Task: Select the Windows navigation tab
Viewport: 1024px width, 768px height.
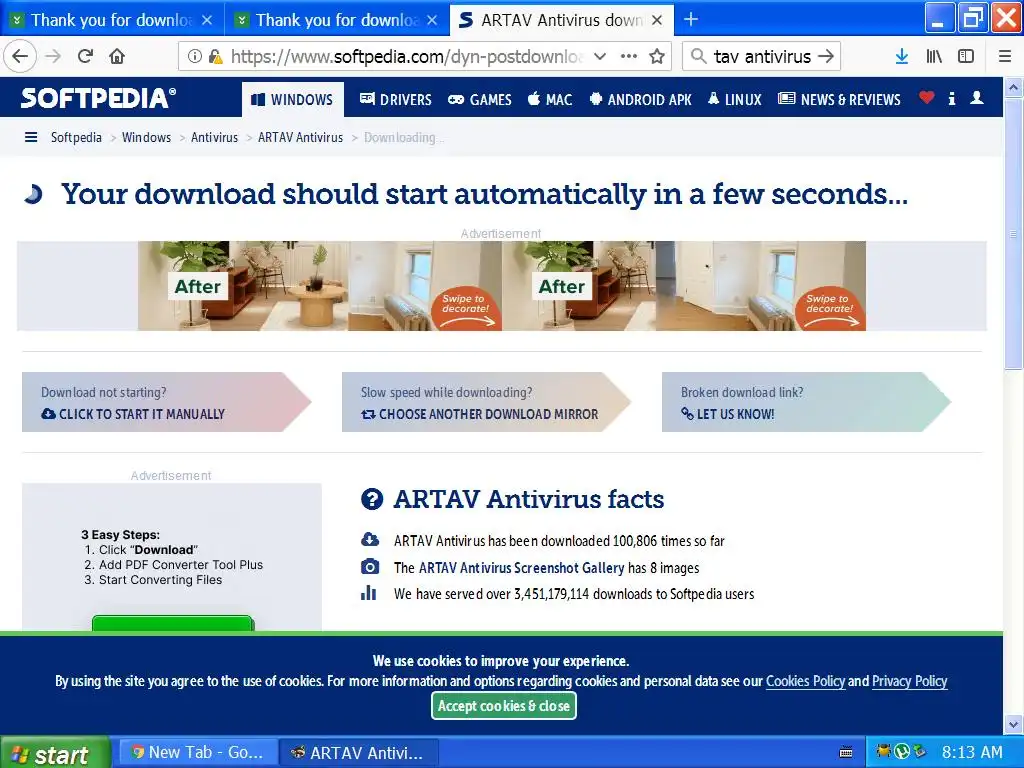Action: coord(293,99)
